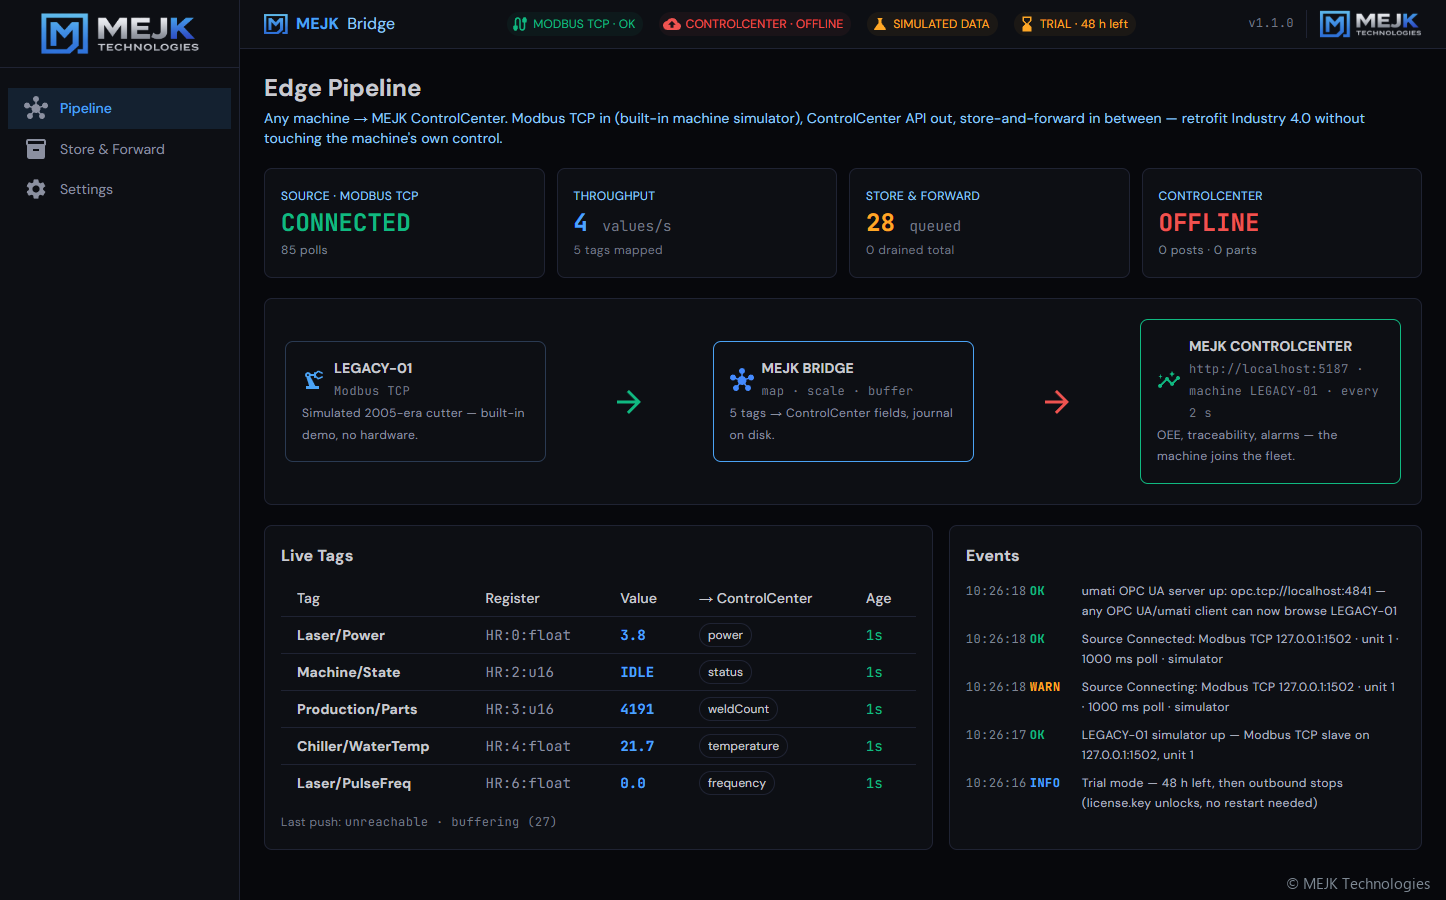The width and height of the screenshot is (1446, 900).
Task: Click the Laser/Power value 3.8
Action: 633,635
